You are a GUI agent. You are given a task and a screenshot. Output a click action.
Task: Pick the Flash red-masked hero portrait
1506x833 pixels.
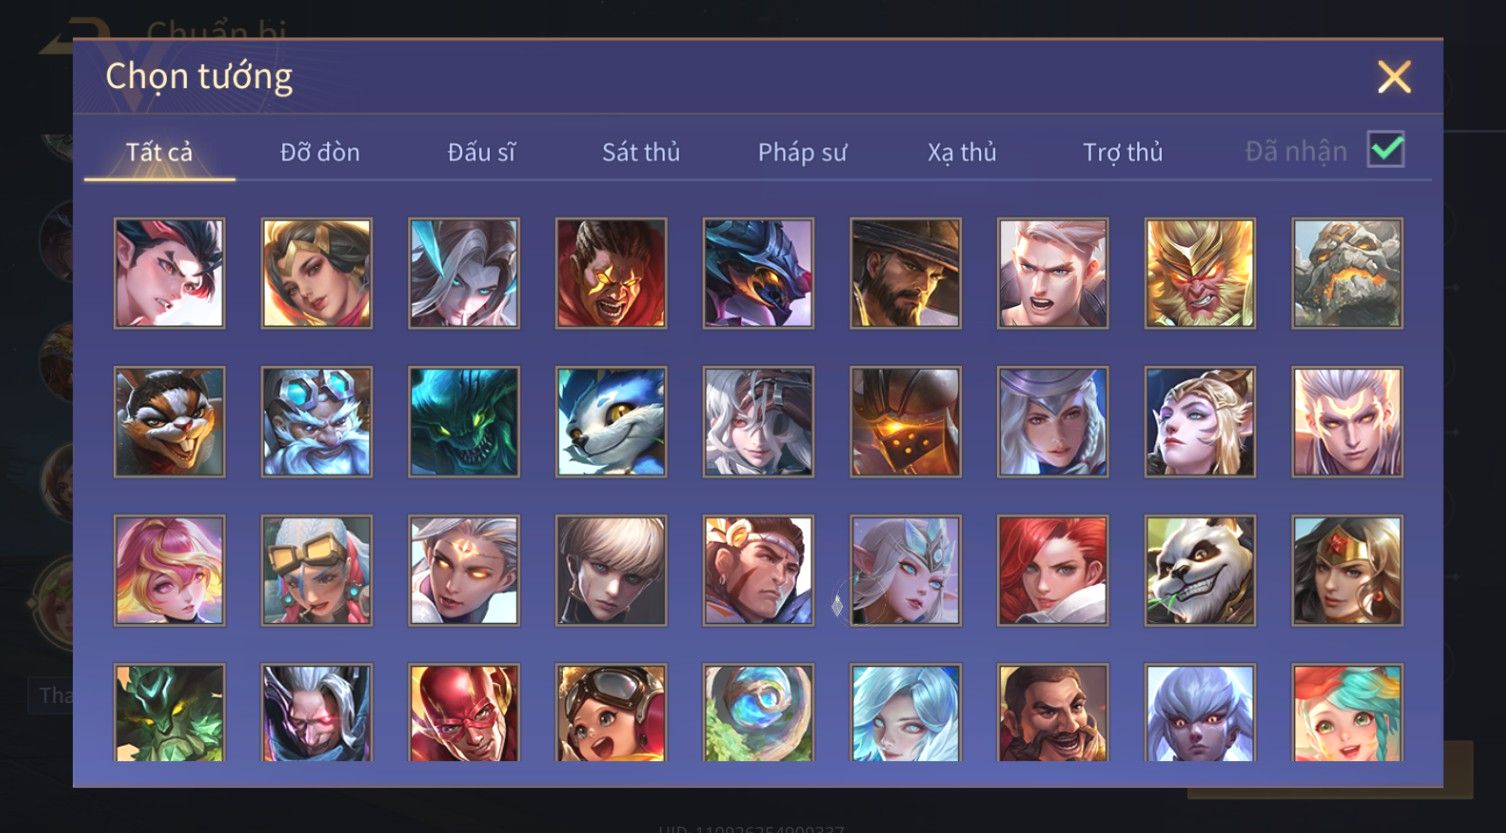pos(464,713)
